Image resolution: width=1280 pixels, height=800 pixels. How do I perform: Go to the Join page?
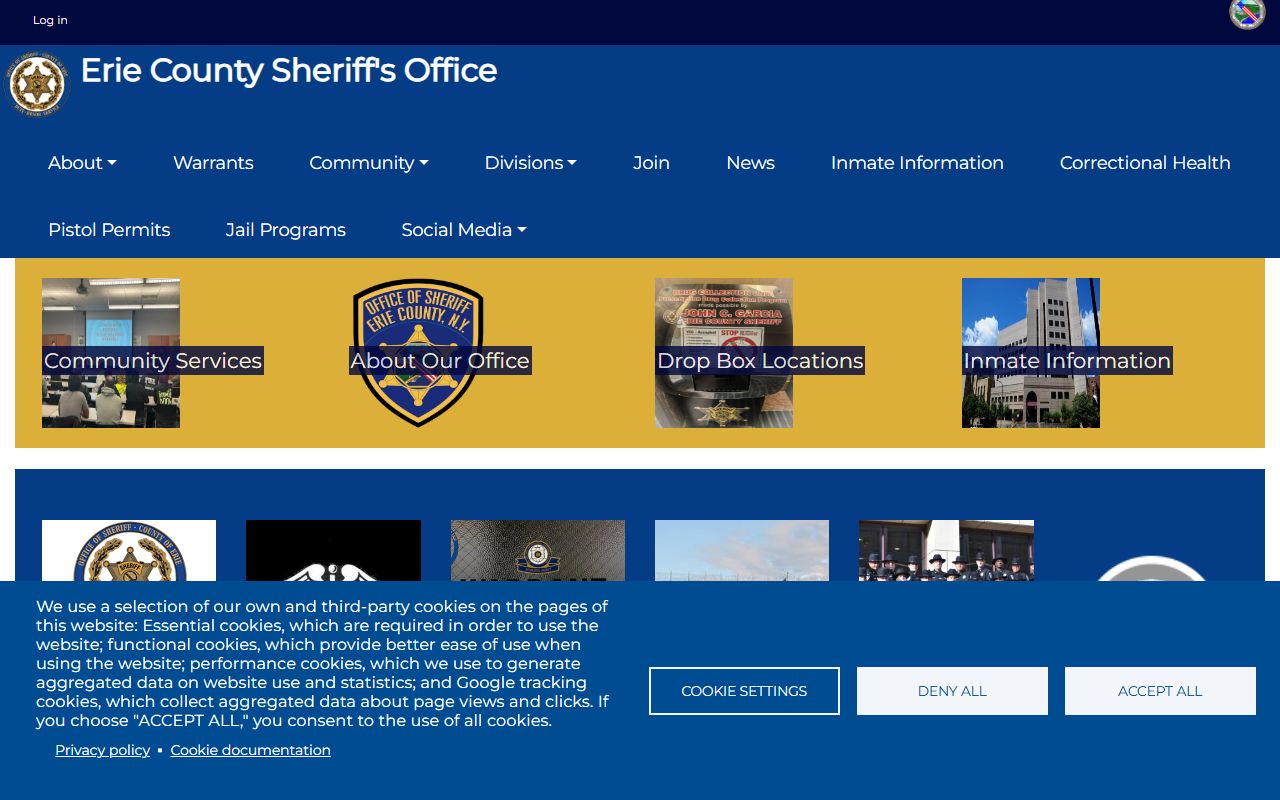pos(651,162)
